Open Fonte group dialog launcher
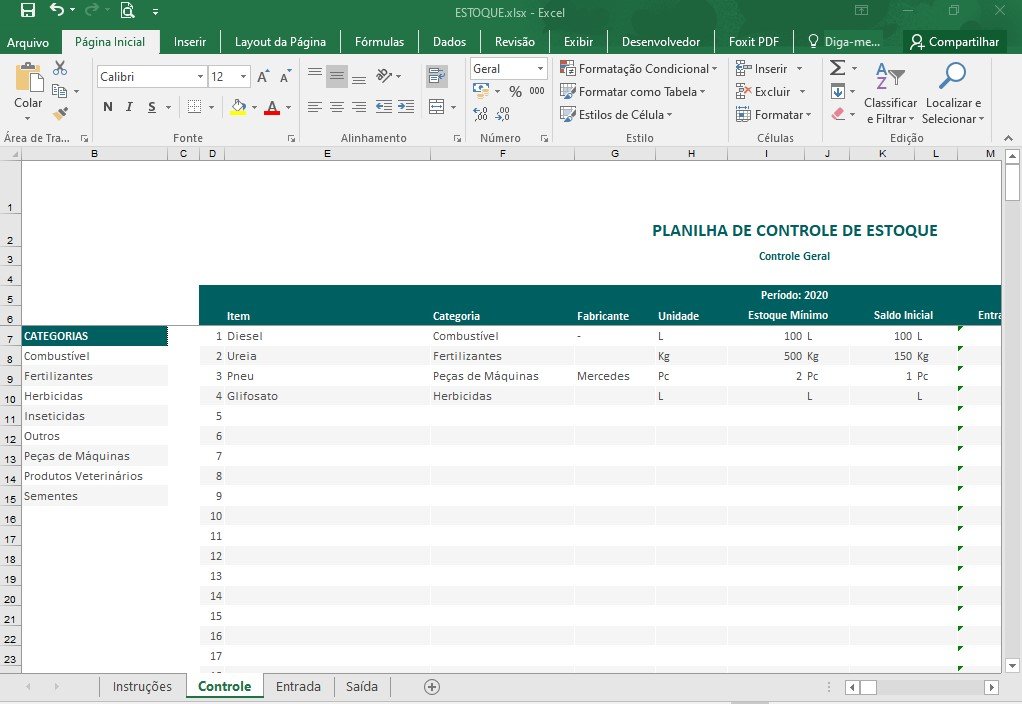 (291, 138)
